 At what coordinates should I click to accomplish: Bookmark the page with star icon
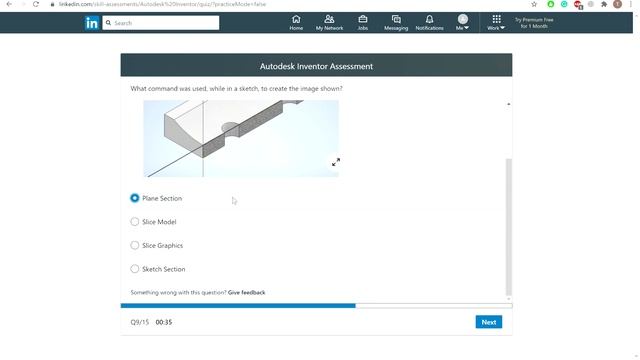pyautogui.click(x=534, y=4)
